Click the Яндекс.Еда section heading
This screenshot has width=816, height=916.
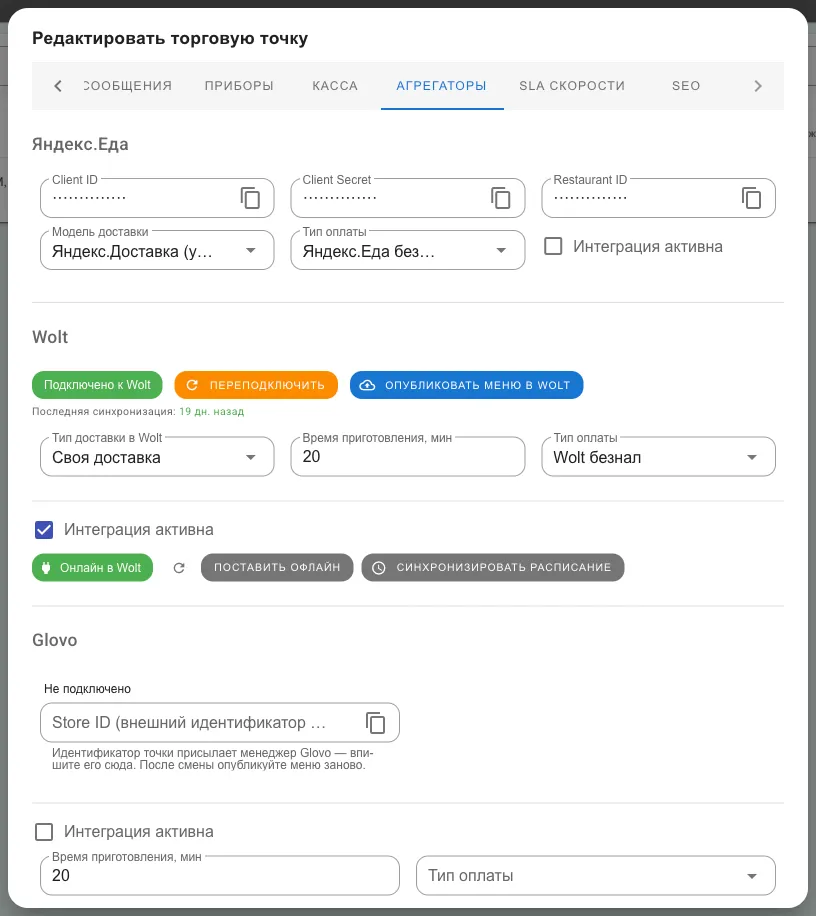80,144
